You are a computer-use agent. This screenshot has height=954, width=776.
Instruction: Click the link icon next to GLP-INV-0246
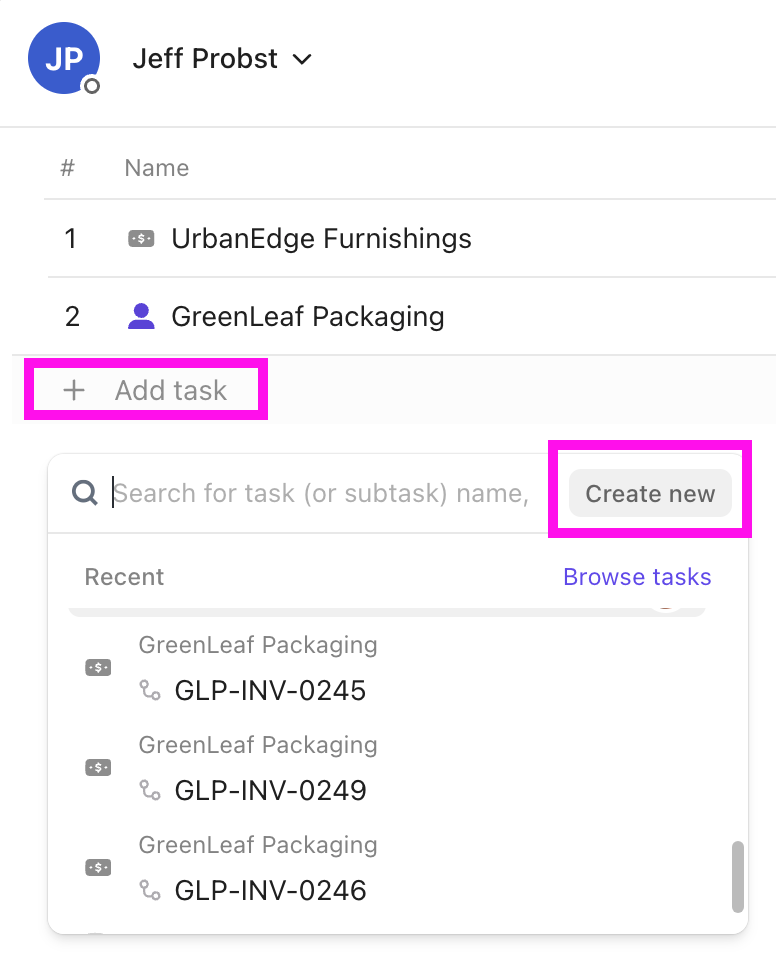(150, 890)
